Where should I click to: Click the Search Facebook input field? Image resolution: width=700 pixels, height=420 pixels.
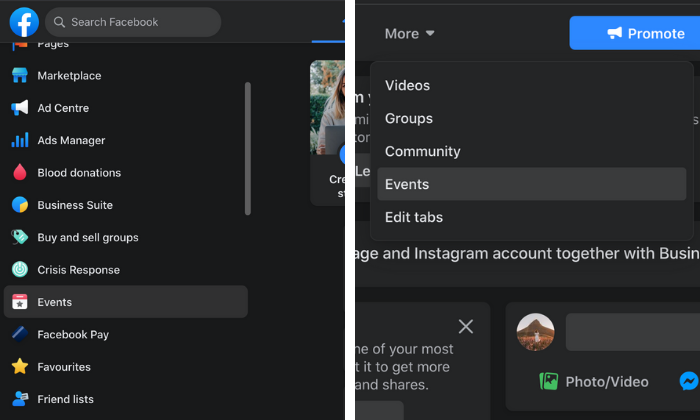(133, 22)
